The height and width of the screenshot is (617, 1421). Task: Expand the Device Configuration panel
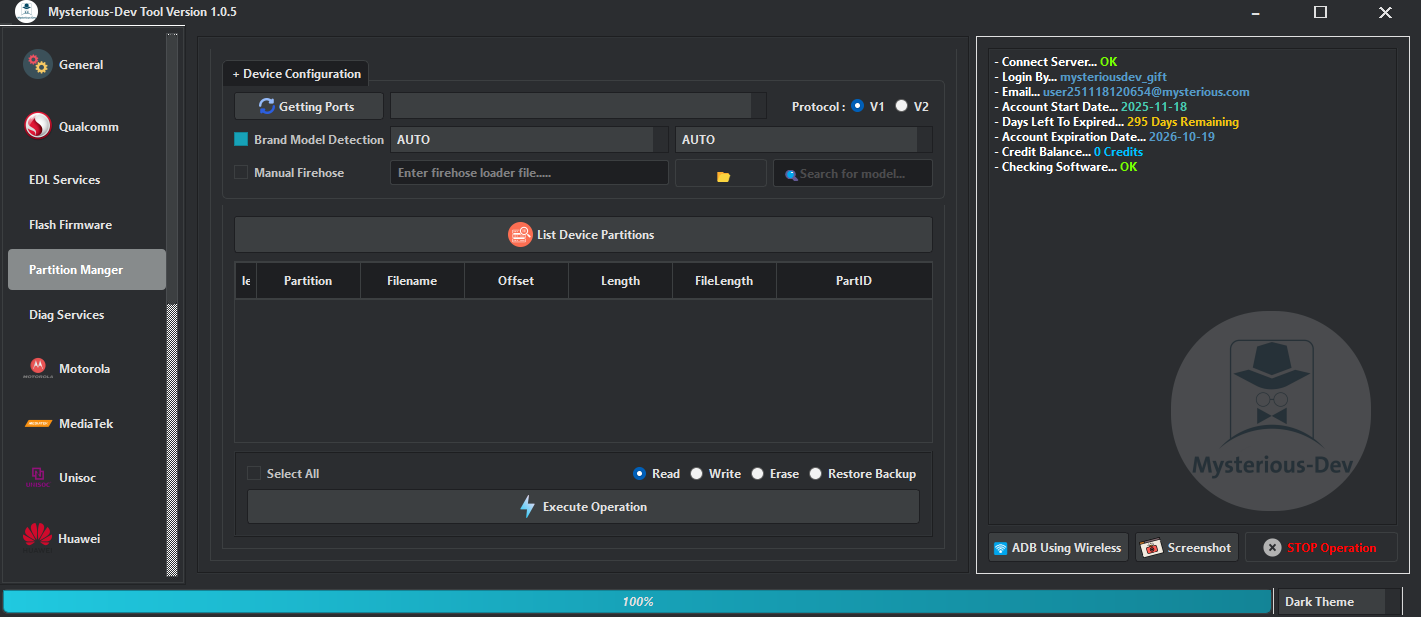pyautogui.click(x=296, y=73)
